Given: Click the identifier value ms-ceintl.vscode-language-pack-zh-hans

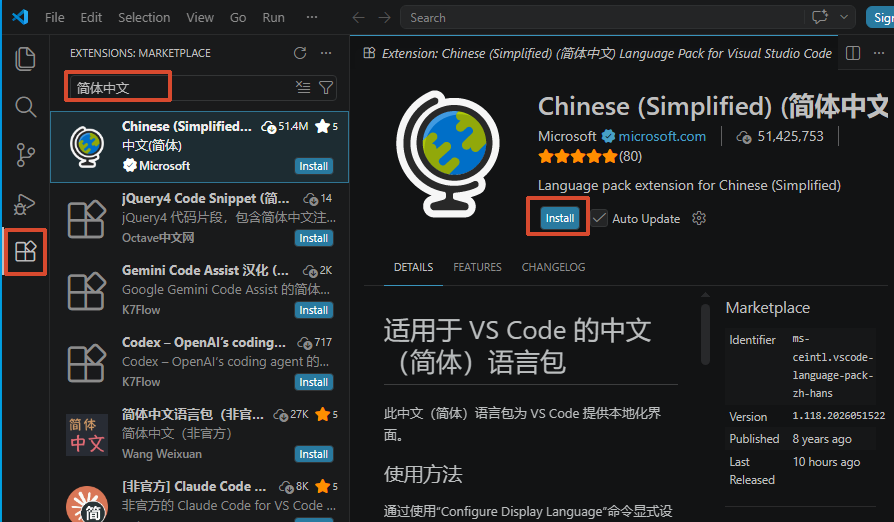Looking at the screenshot, I should click(832, 366).
